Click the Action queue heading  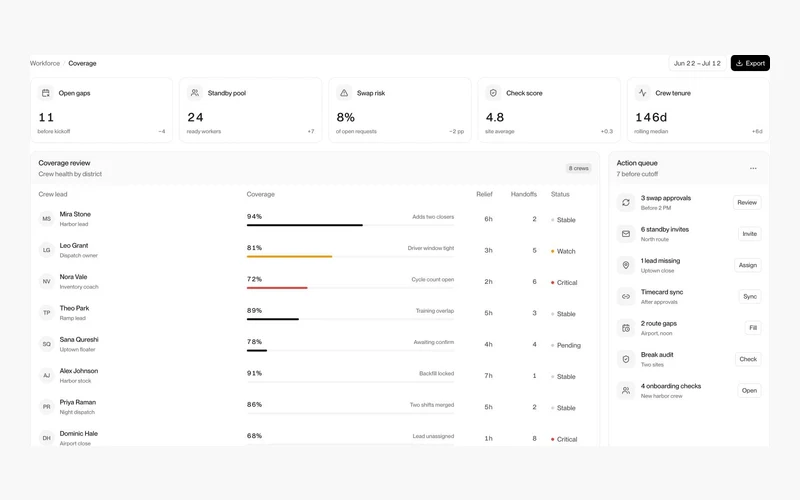tap(637, 163)
